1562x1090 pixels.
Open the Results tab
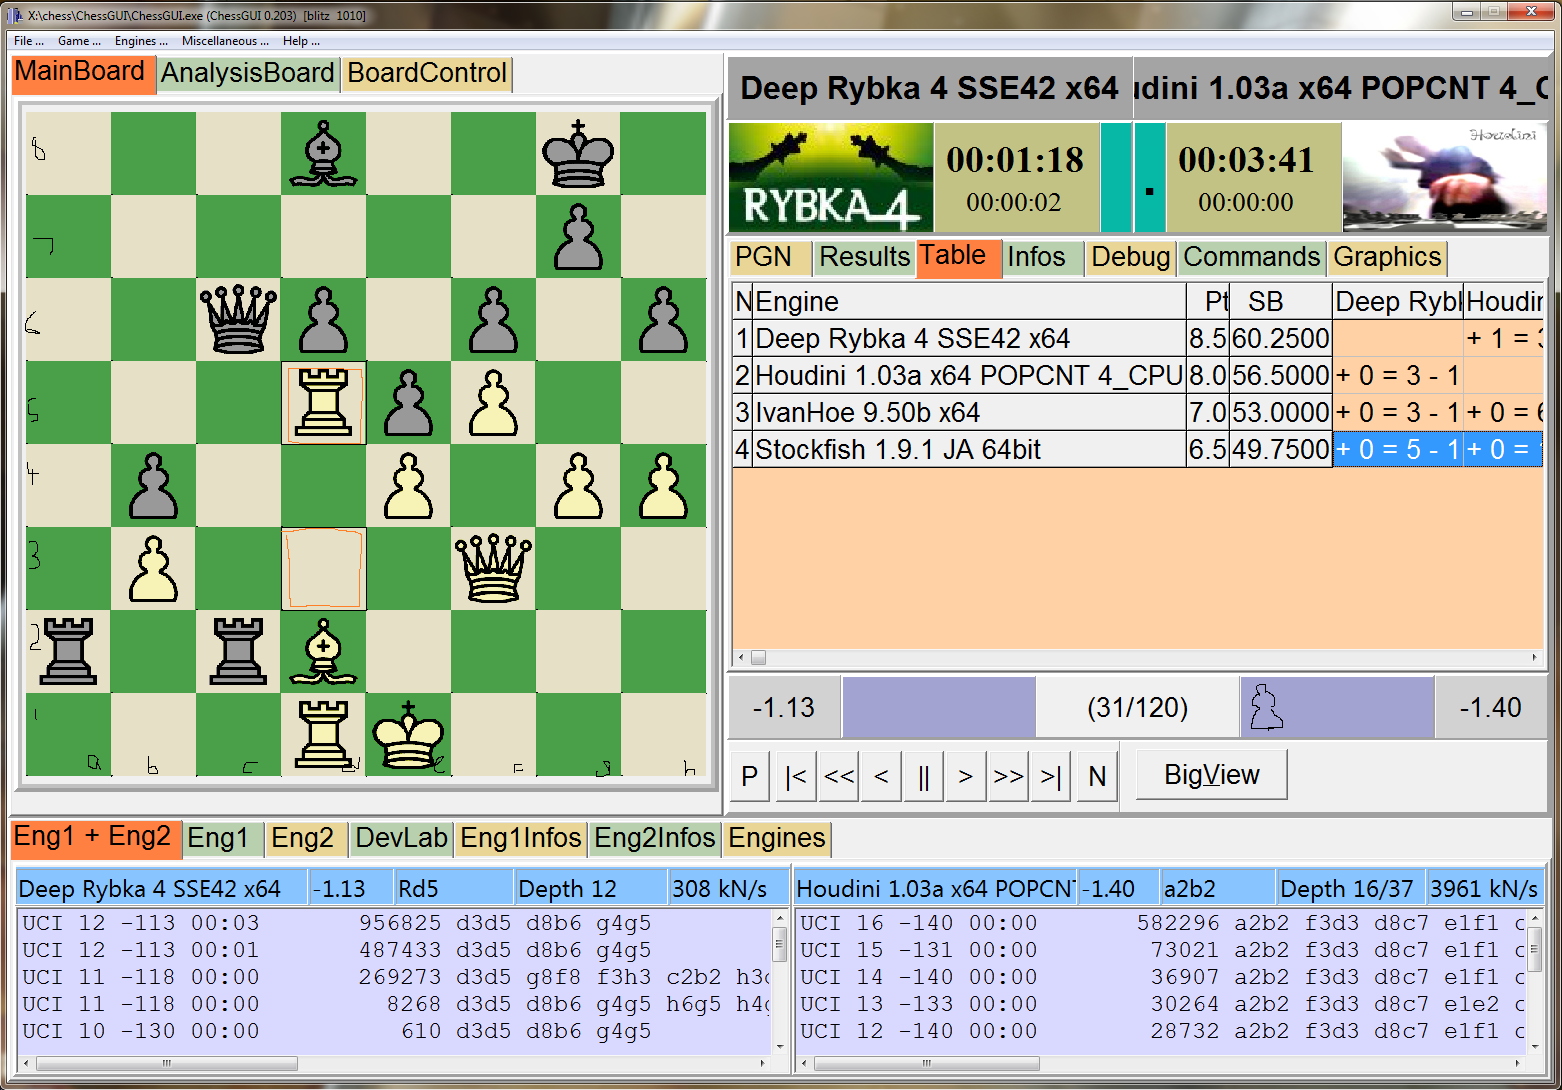864,257
